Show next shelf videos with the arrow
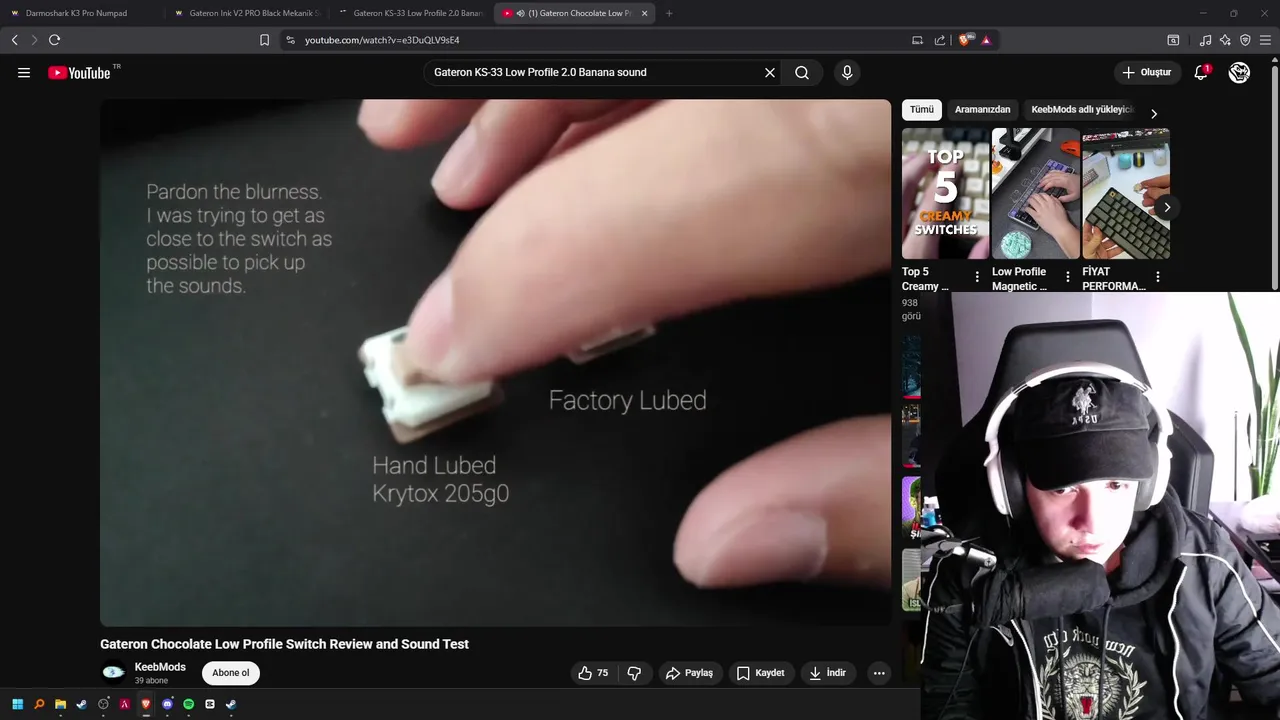The image size is (1280, 720). (1166, 207)
